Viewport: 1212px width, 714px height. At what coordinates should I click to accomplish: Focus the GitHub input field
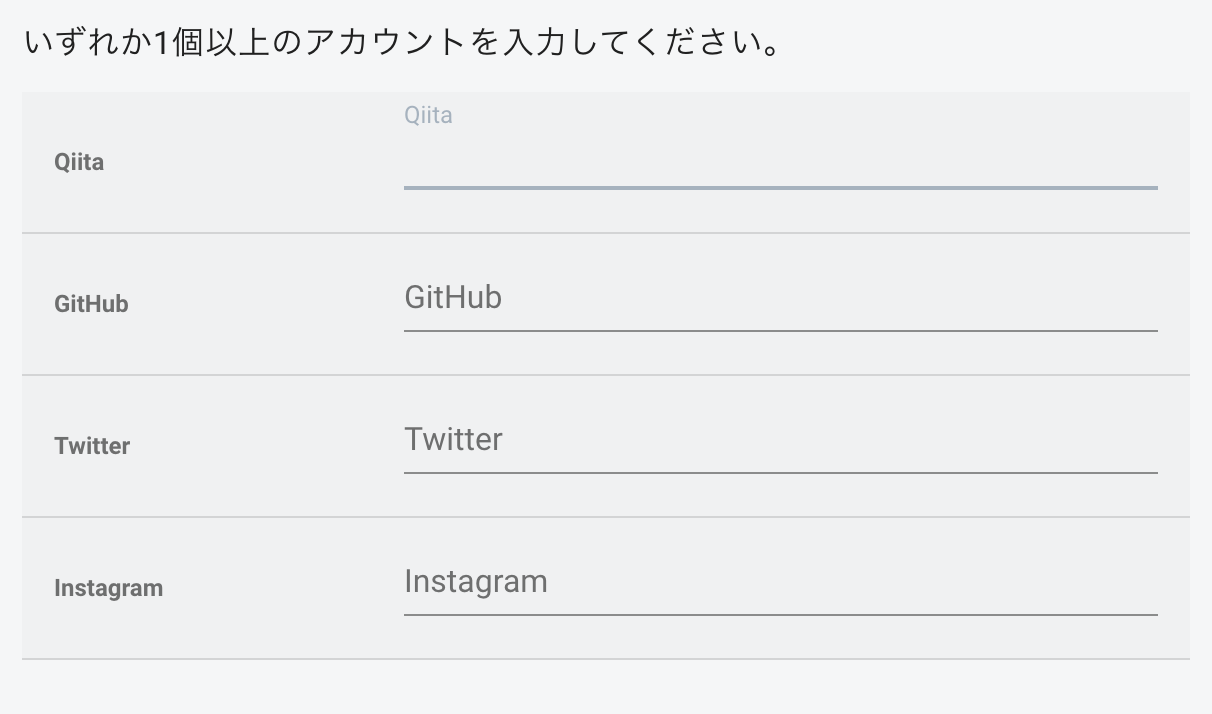click(780, 299)
